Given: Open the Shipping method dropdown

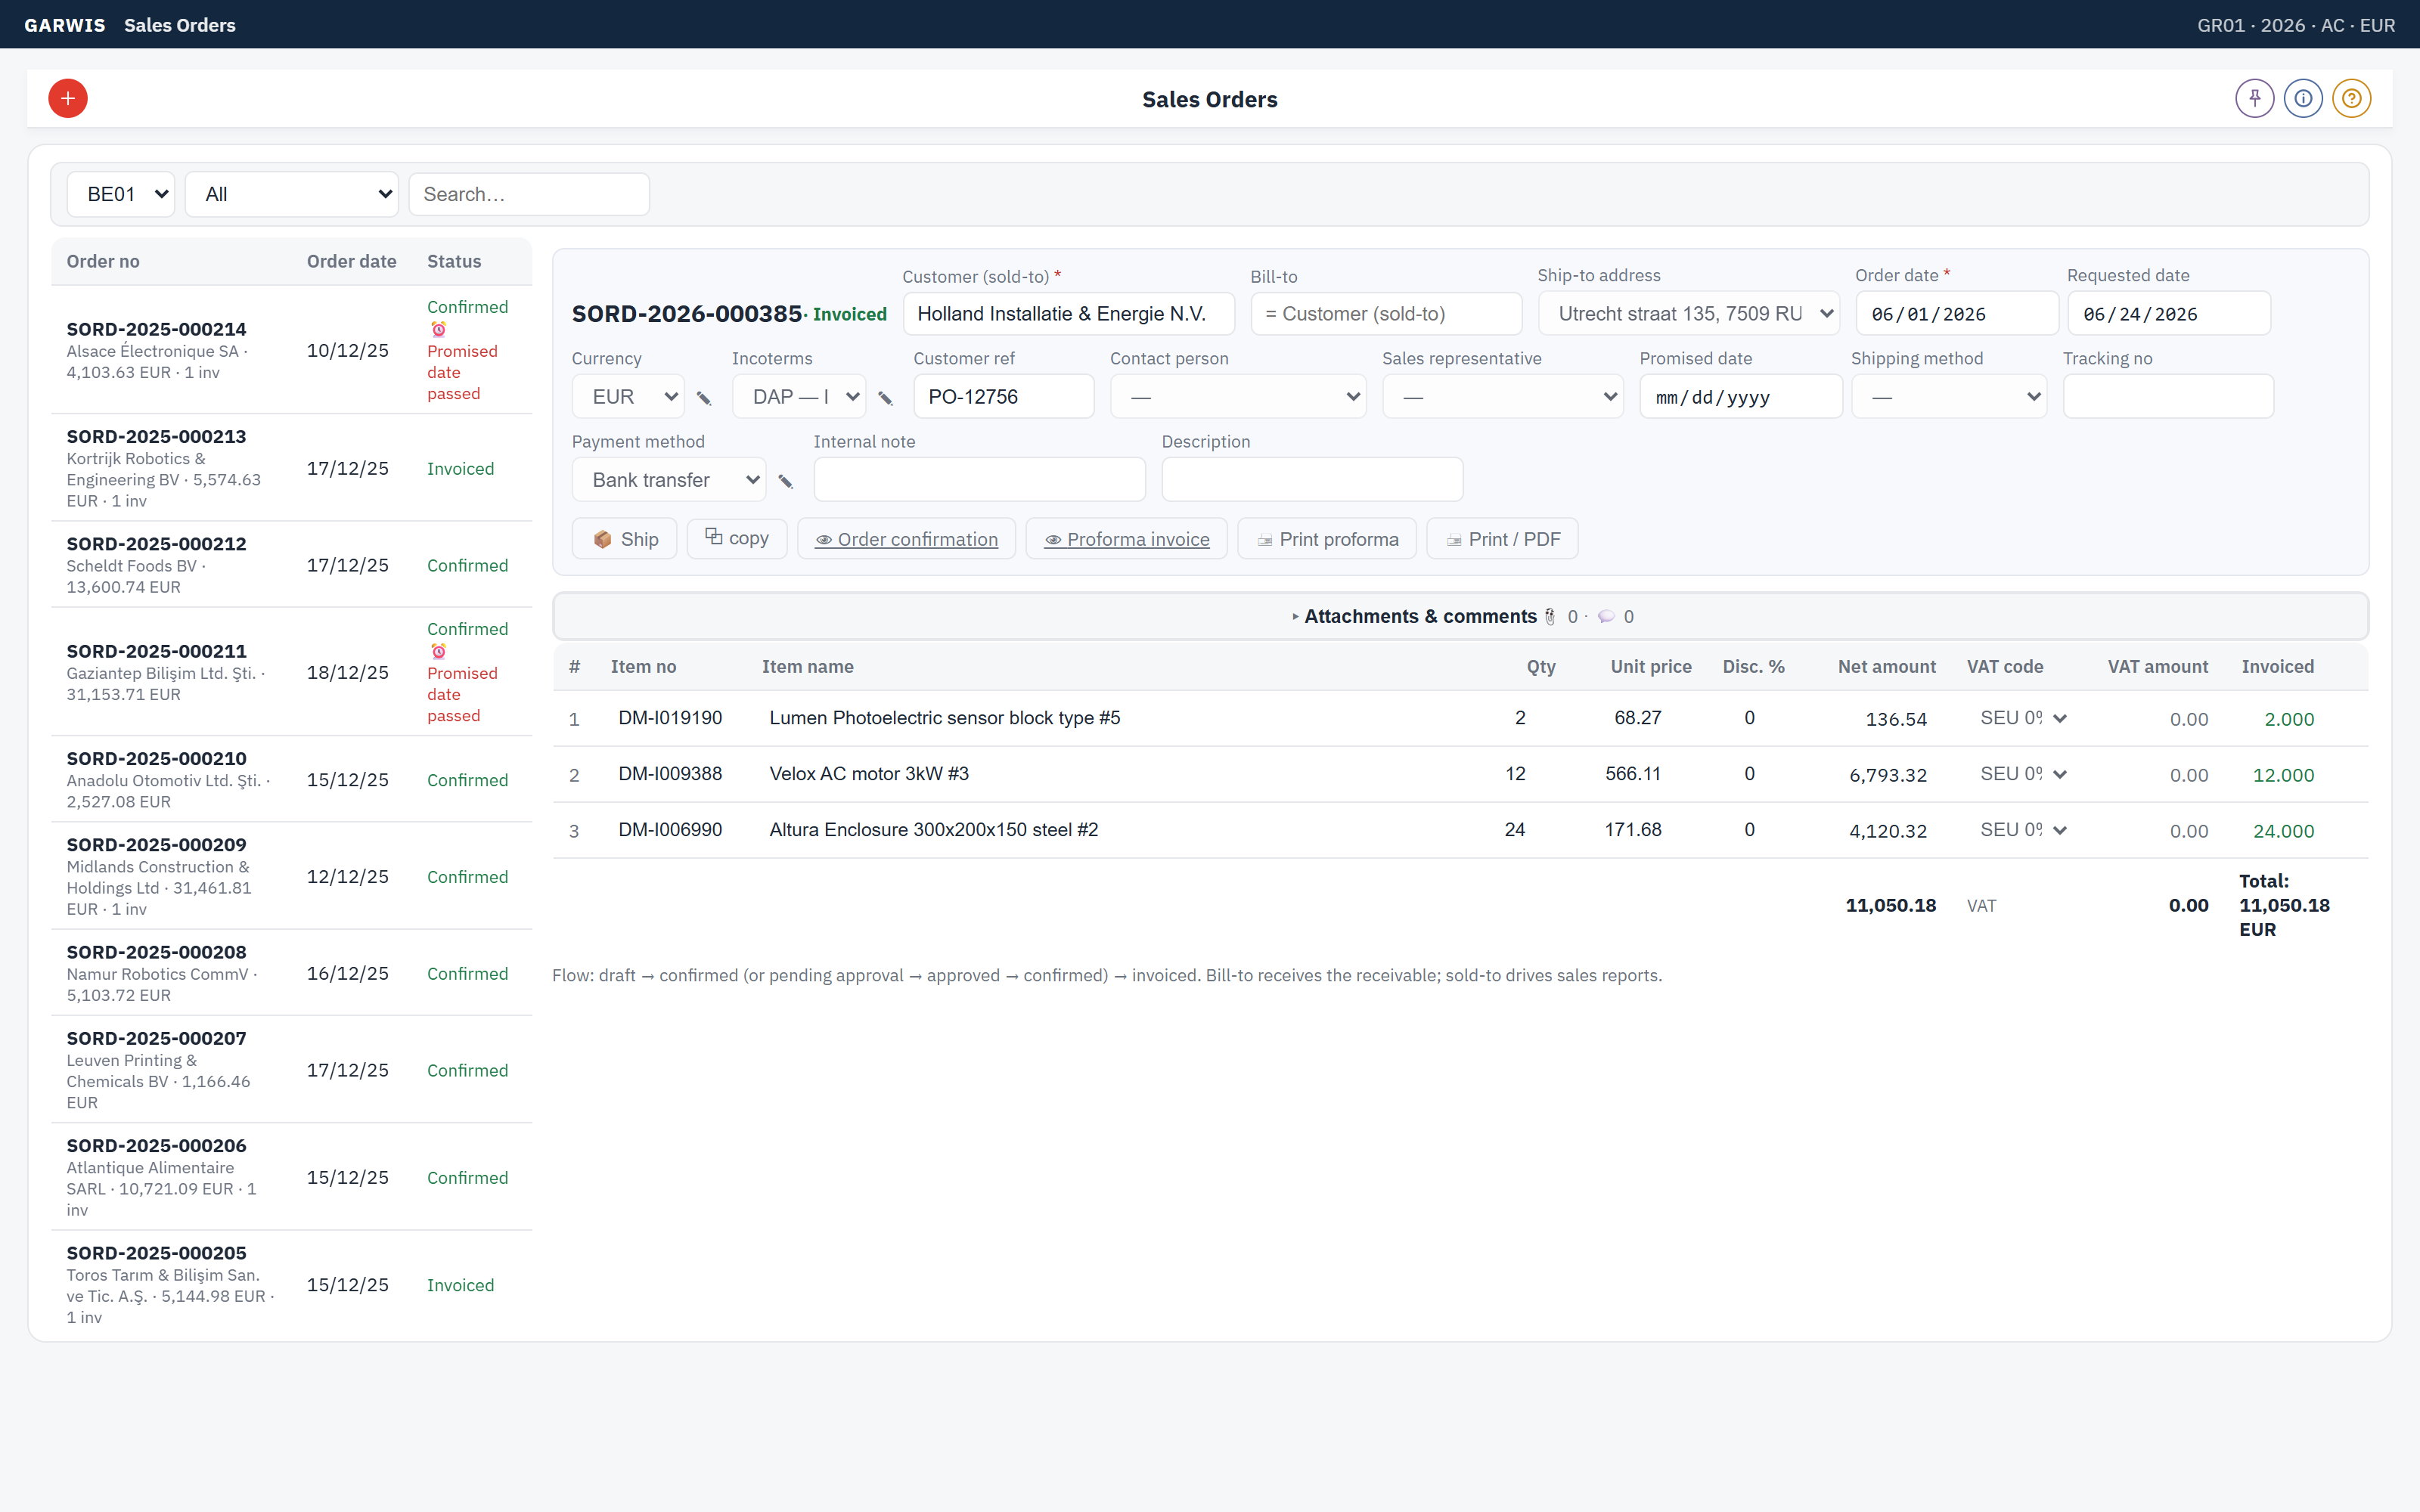Looking at the screenshot, I should tap(1949, 397).
